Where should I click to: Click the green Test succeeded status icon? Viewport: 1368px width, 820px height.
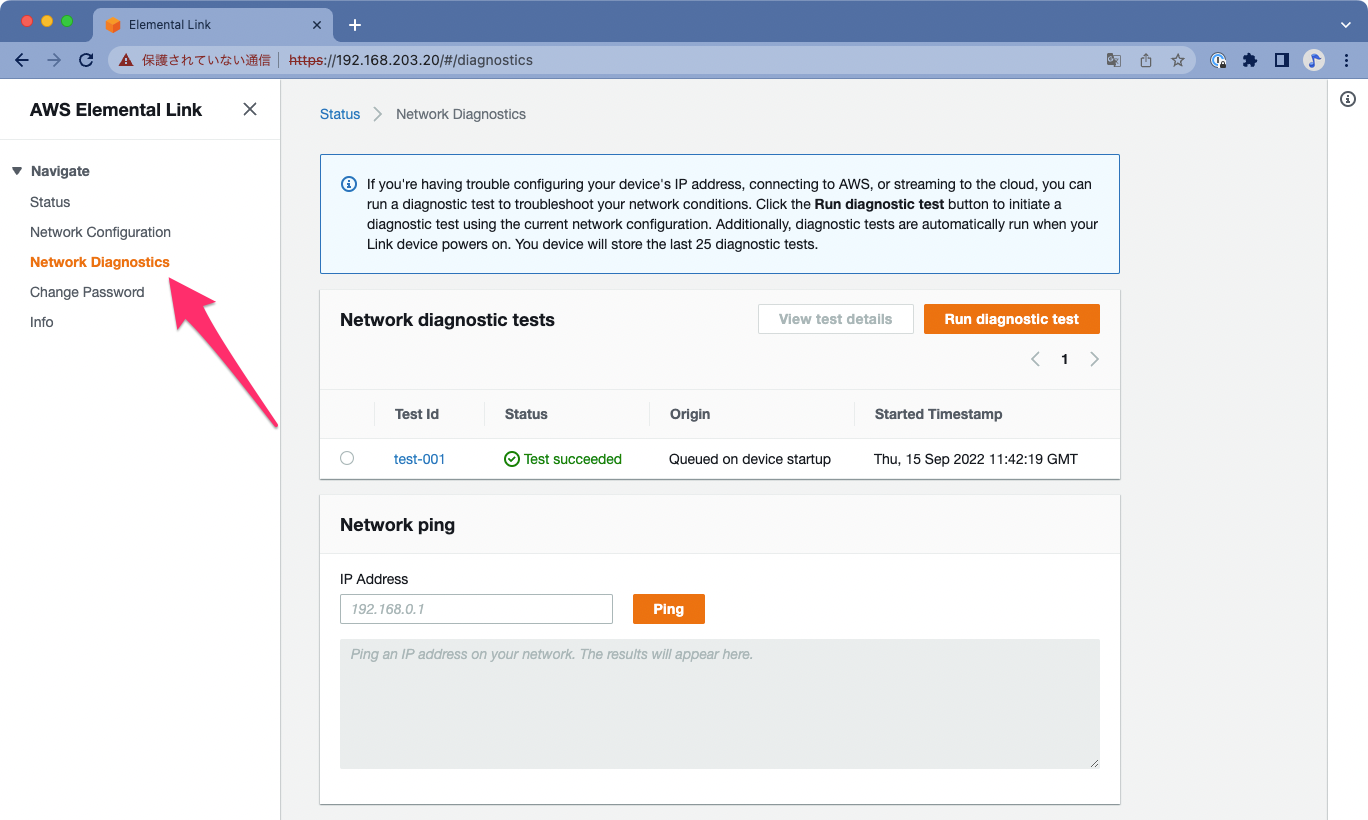click(512, 459)
